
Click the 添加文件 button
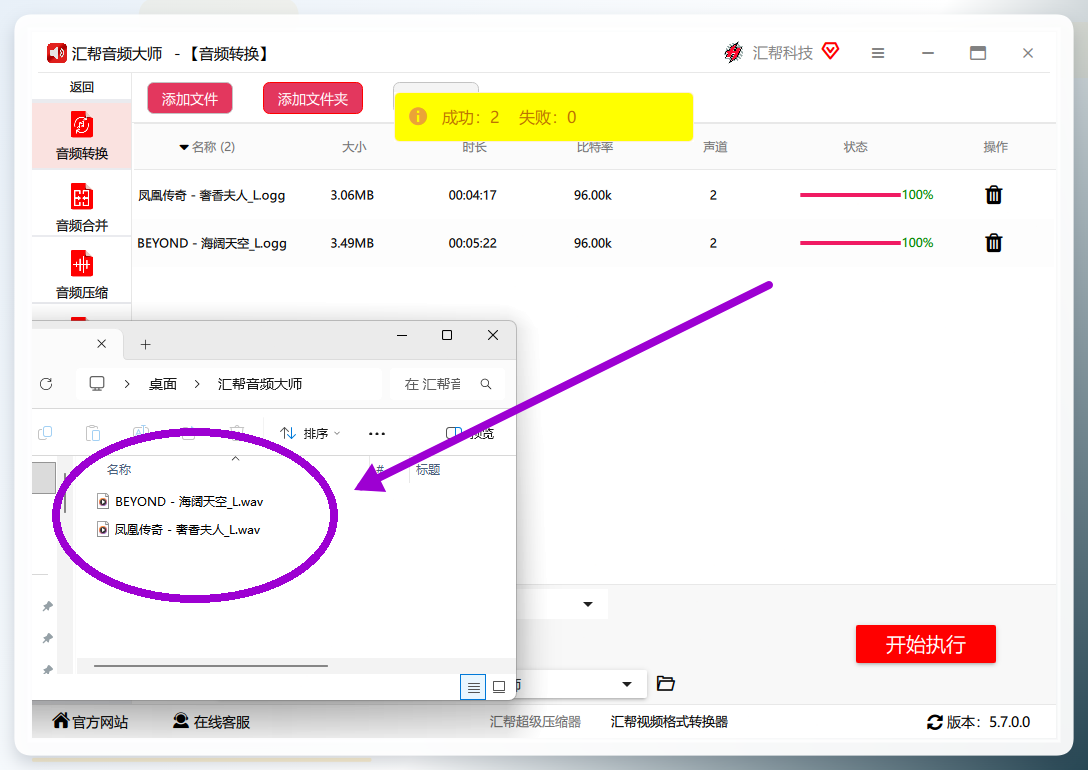click(x=190, y=99)
